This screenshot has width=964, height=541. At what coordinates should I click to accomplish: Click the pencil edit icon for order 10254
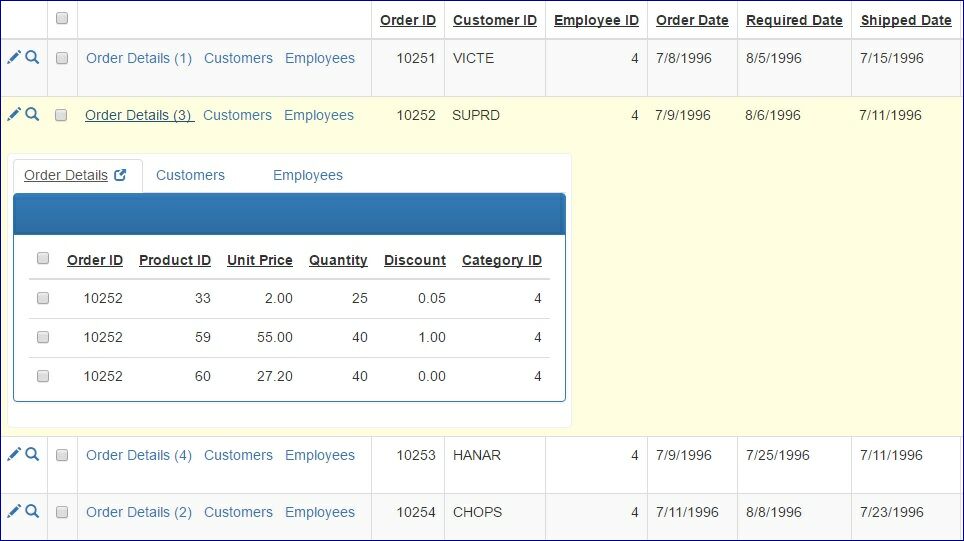[x=13, y=512]
